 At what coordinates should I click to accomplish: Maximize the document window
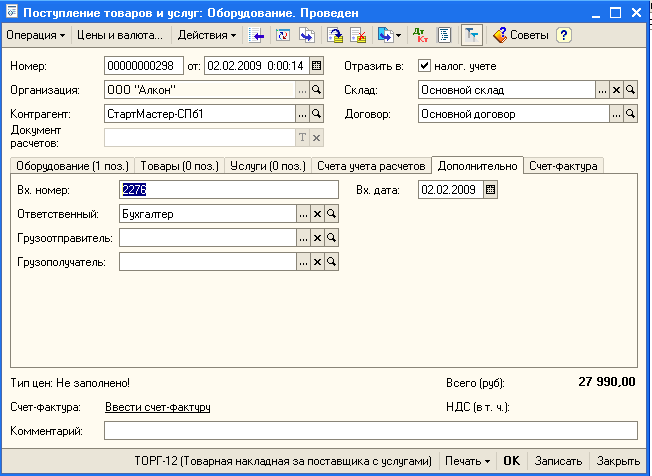pyautogui.click(x=615, y=13)
